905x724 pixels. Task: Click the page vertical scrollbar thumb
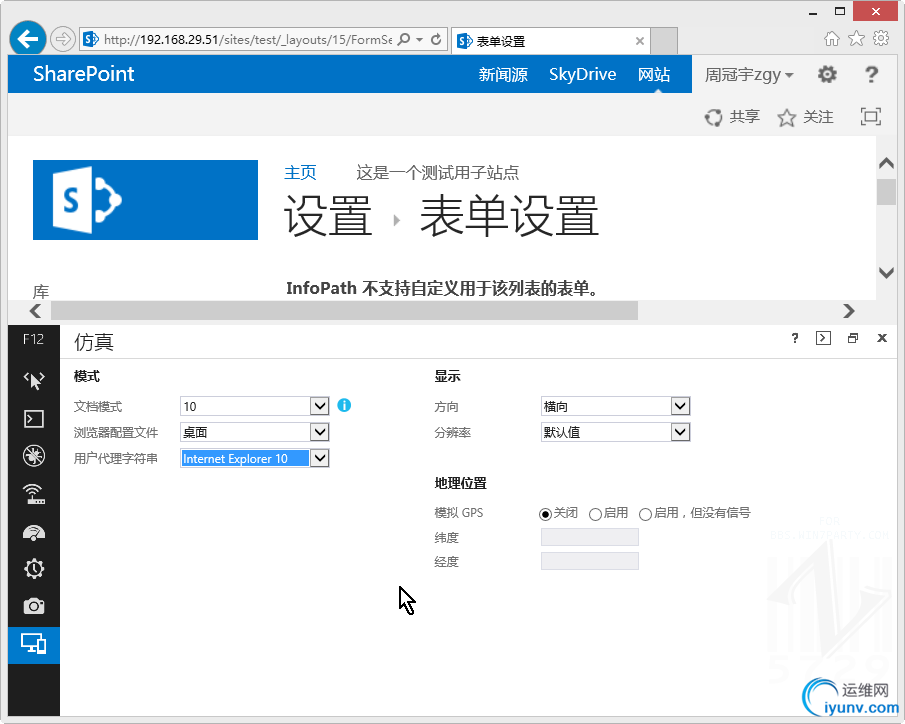click(x=886, y=192)
